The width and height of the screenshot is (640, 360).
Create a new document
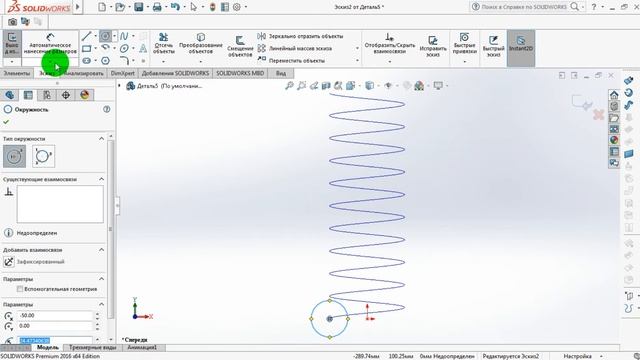coord(102,7)
